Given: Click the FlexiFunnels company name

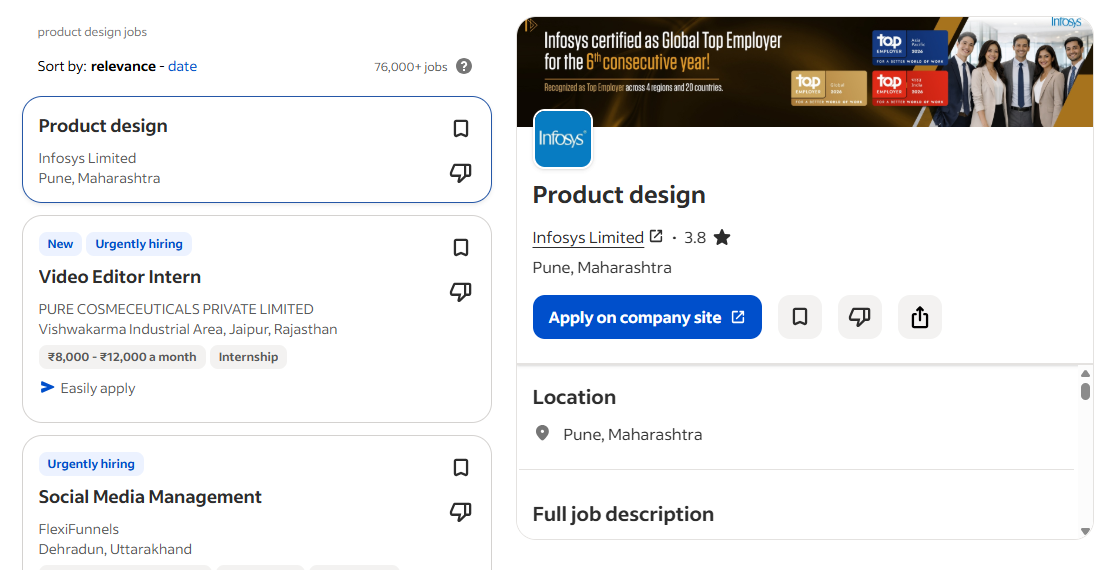Looking at the screenshot, I should click(79, 529).
